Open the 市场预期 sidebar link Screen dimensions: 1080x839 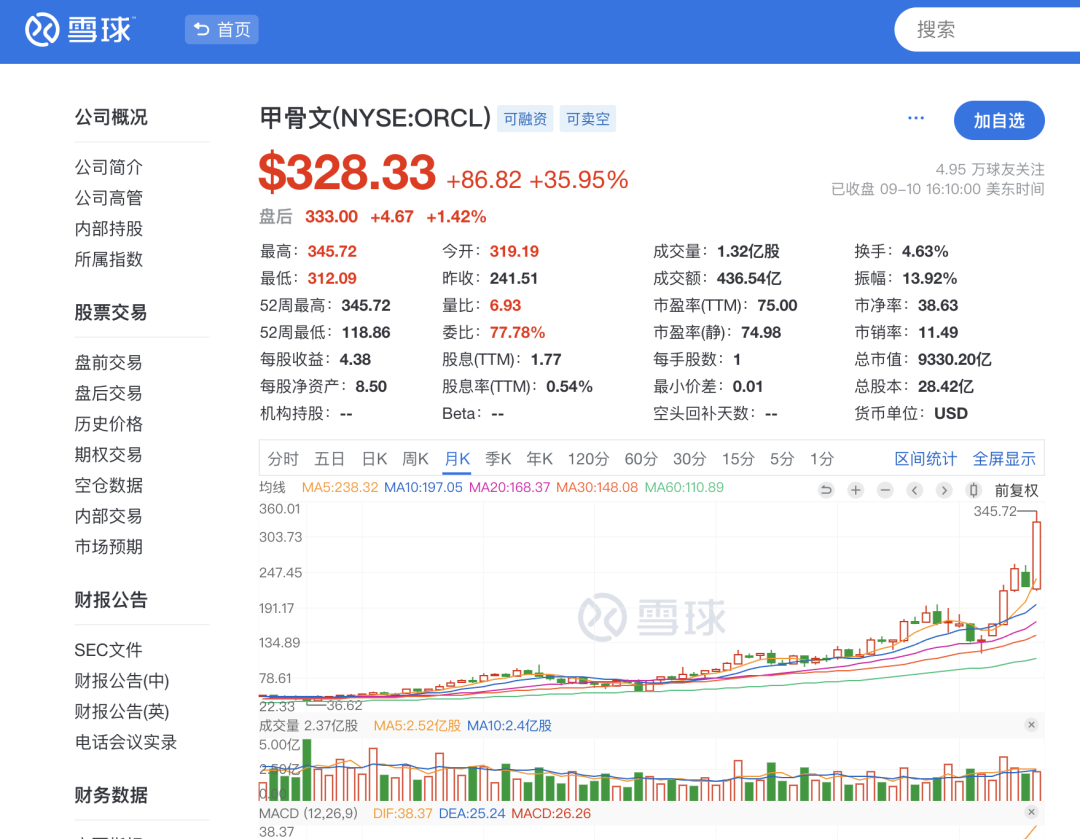(x=109, y=547)
